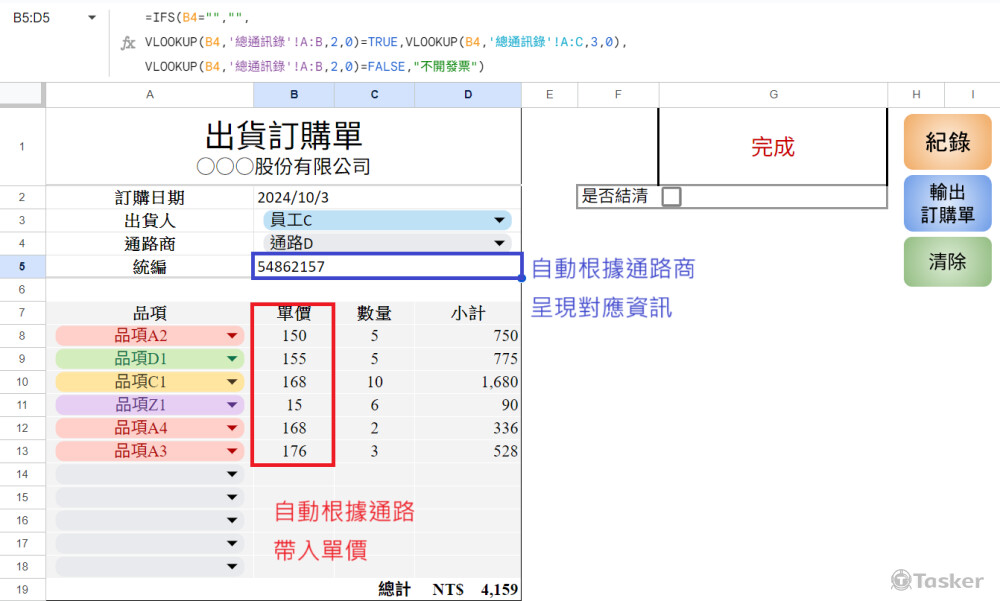This screenshot has height=601, width=1000.
Task: Select the 統編 cell containing 54862157
Action: coord(387,265)
